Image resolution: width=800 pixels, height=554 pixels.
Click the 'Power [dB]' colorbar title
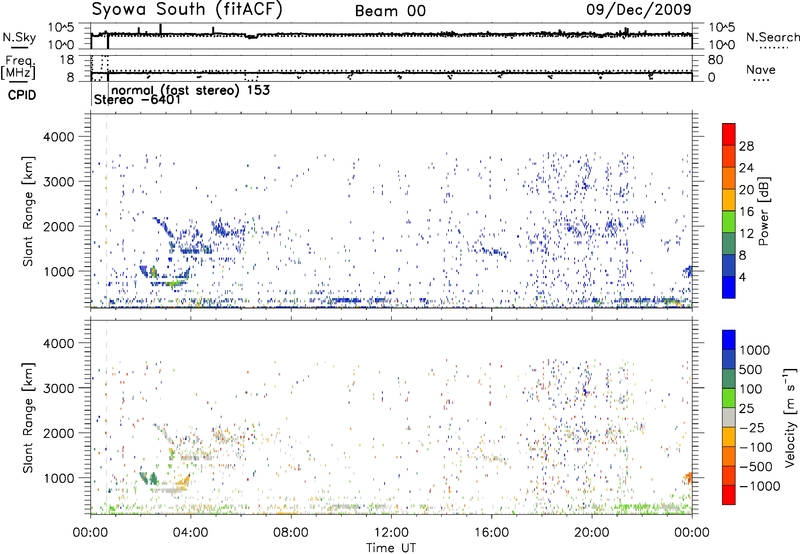[x=764, y=211]
